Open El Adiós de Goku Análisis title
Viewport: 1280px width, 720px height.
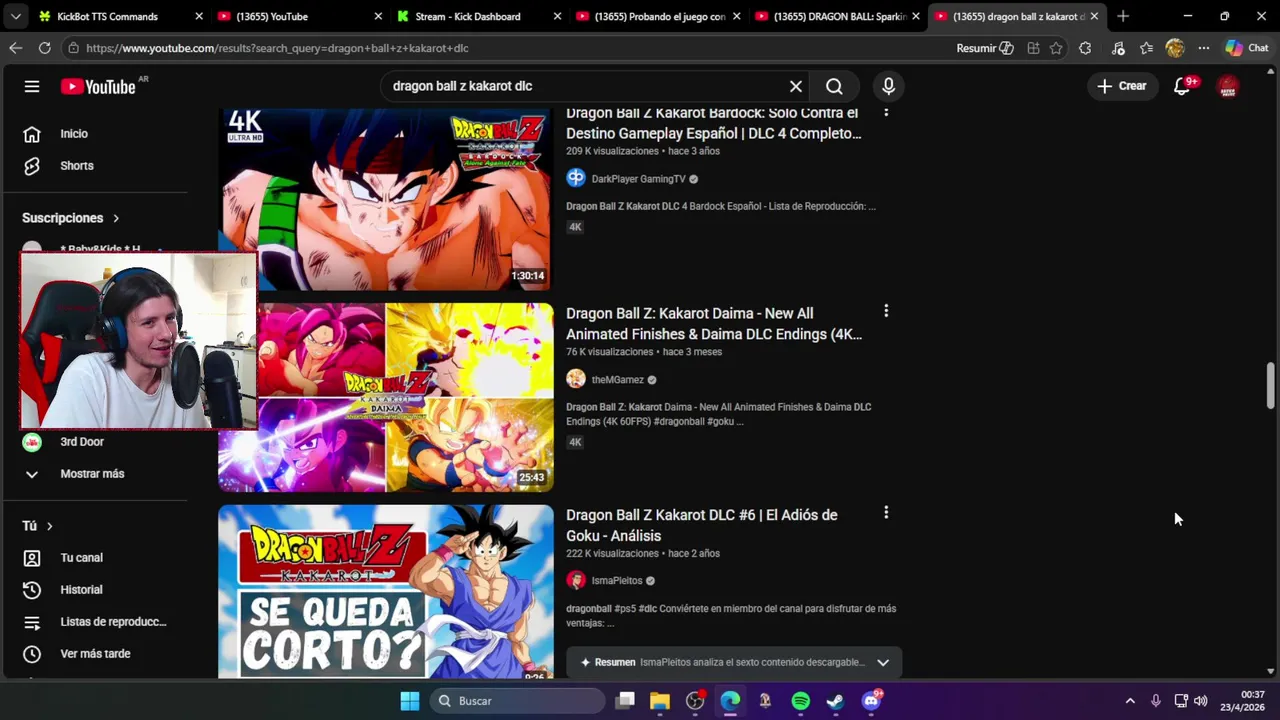[x=702, y=526]
